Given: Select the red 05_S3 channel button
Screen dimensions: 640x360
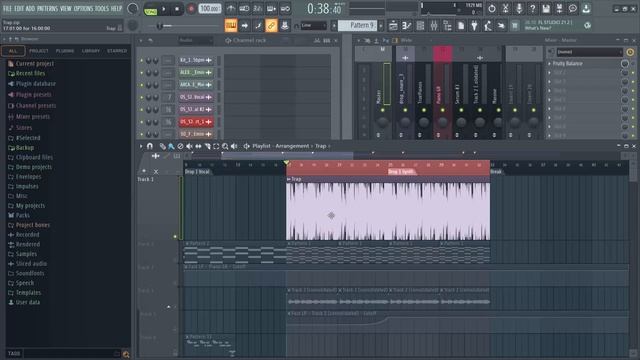Looking at the screenshot, I should coord(196,122).
